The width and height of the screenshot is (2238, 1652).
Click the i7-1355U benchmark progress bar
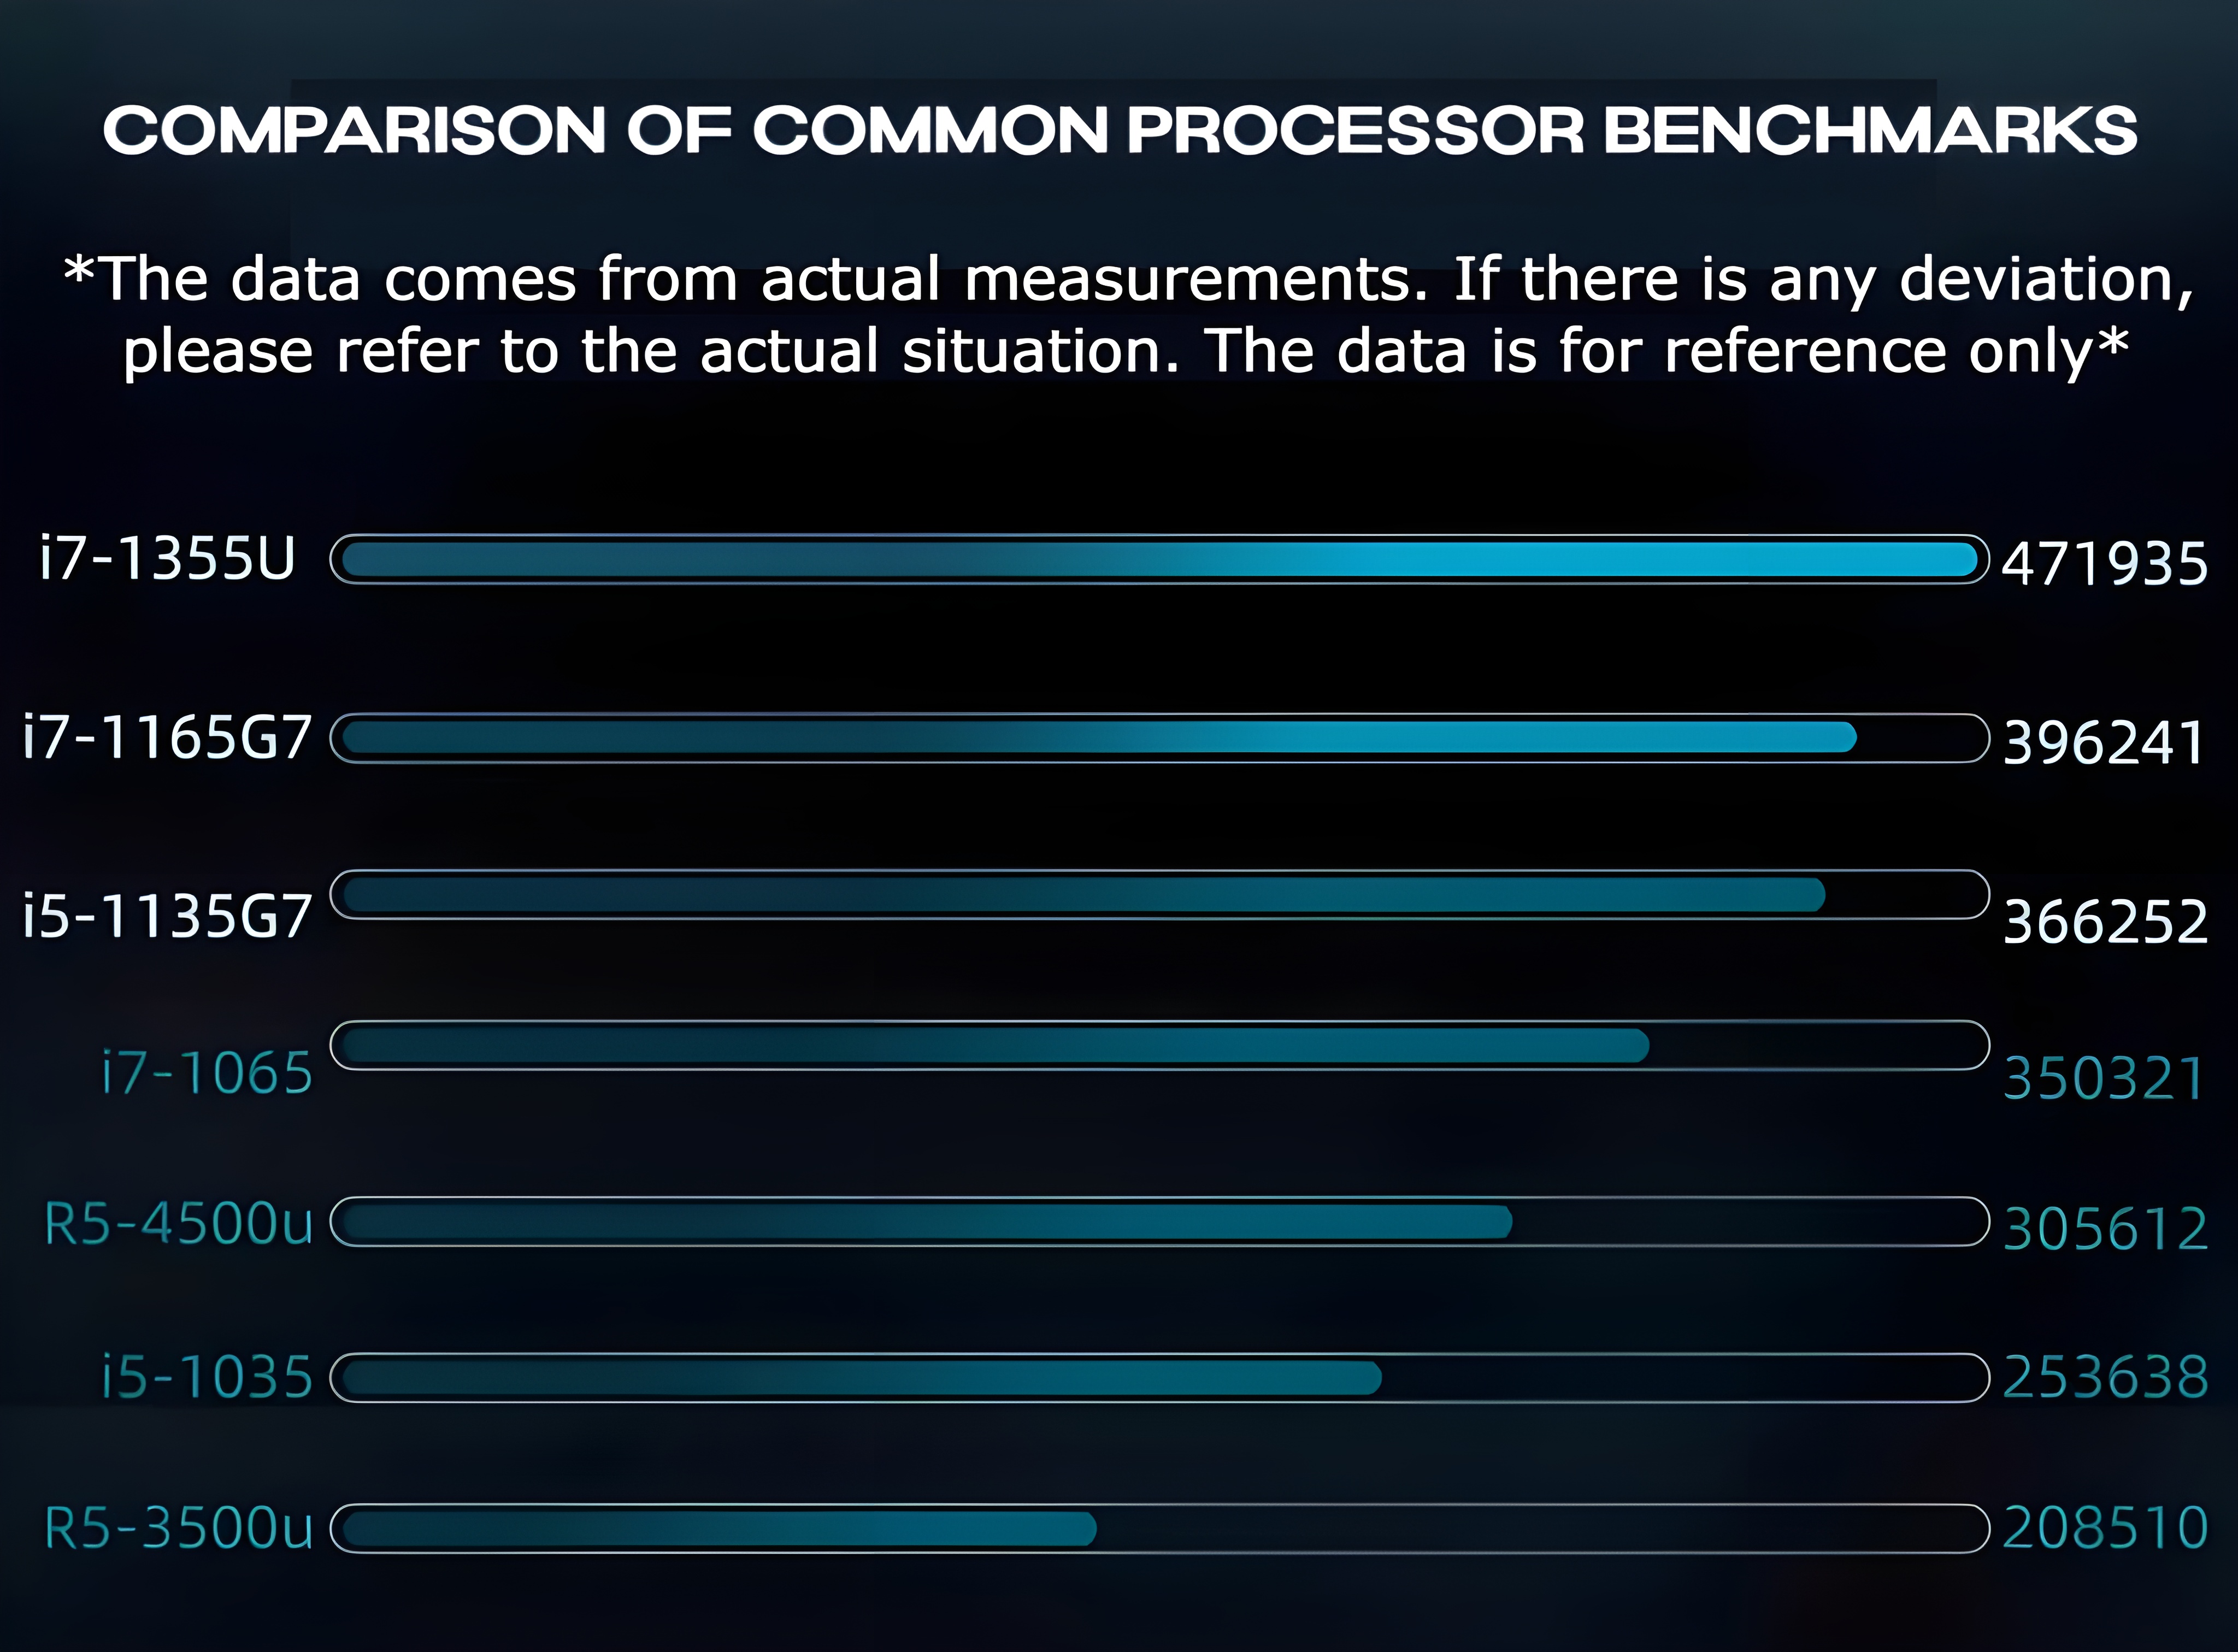coord(1159,560)
